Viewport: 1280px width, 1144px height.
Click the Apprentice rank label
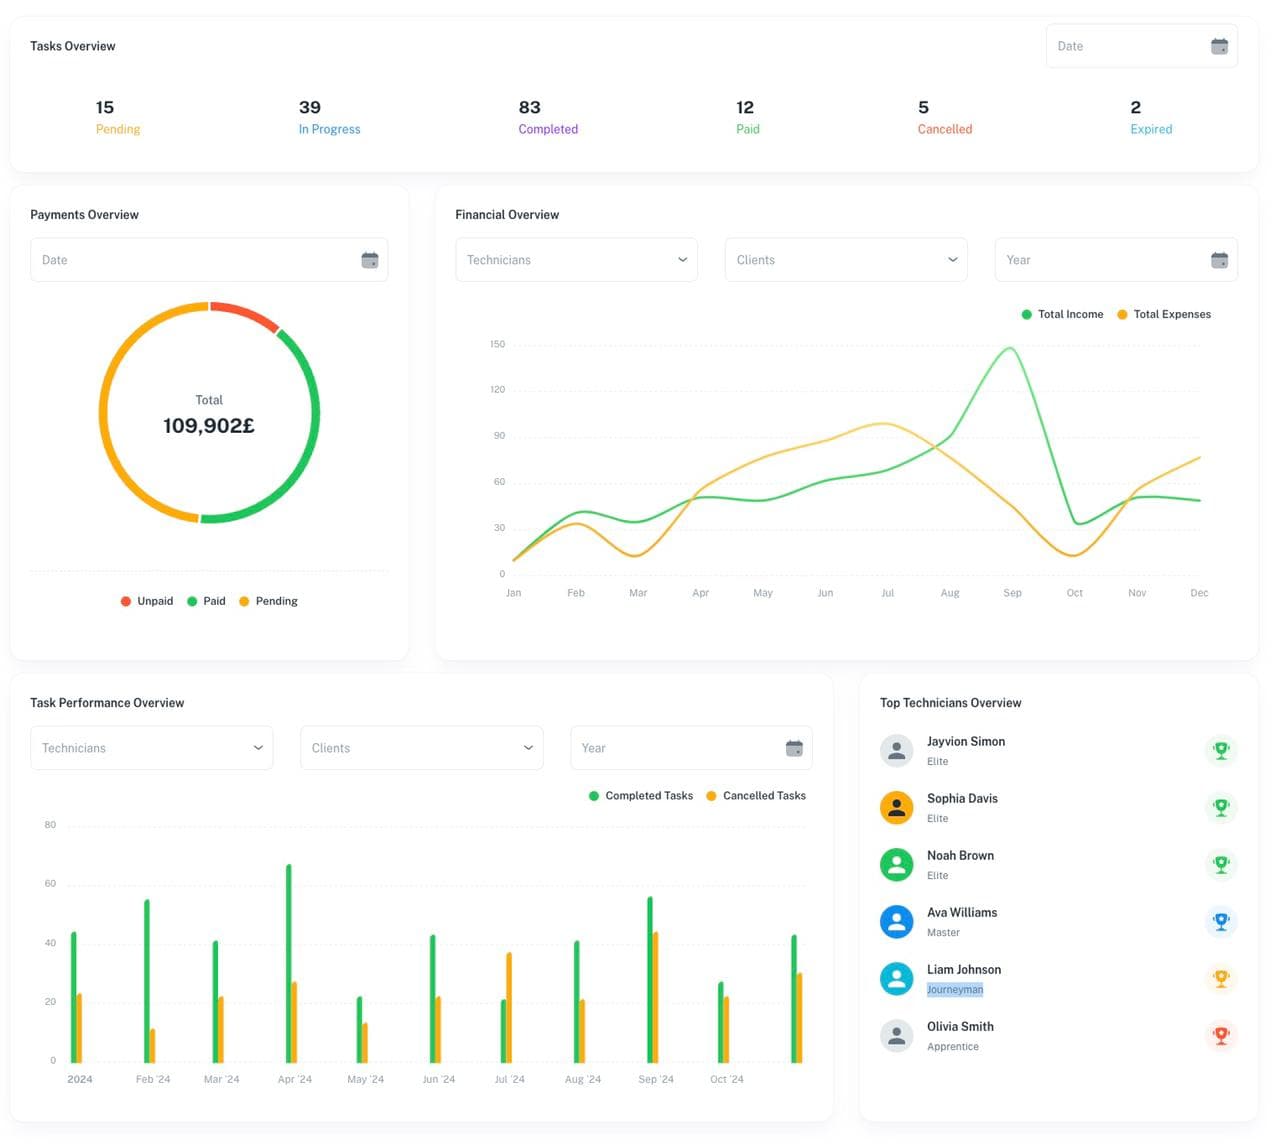coord(952,1046)
